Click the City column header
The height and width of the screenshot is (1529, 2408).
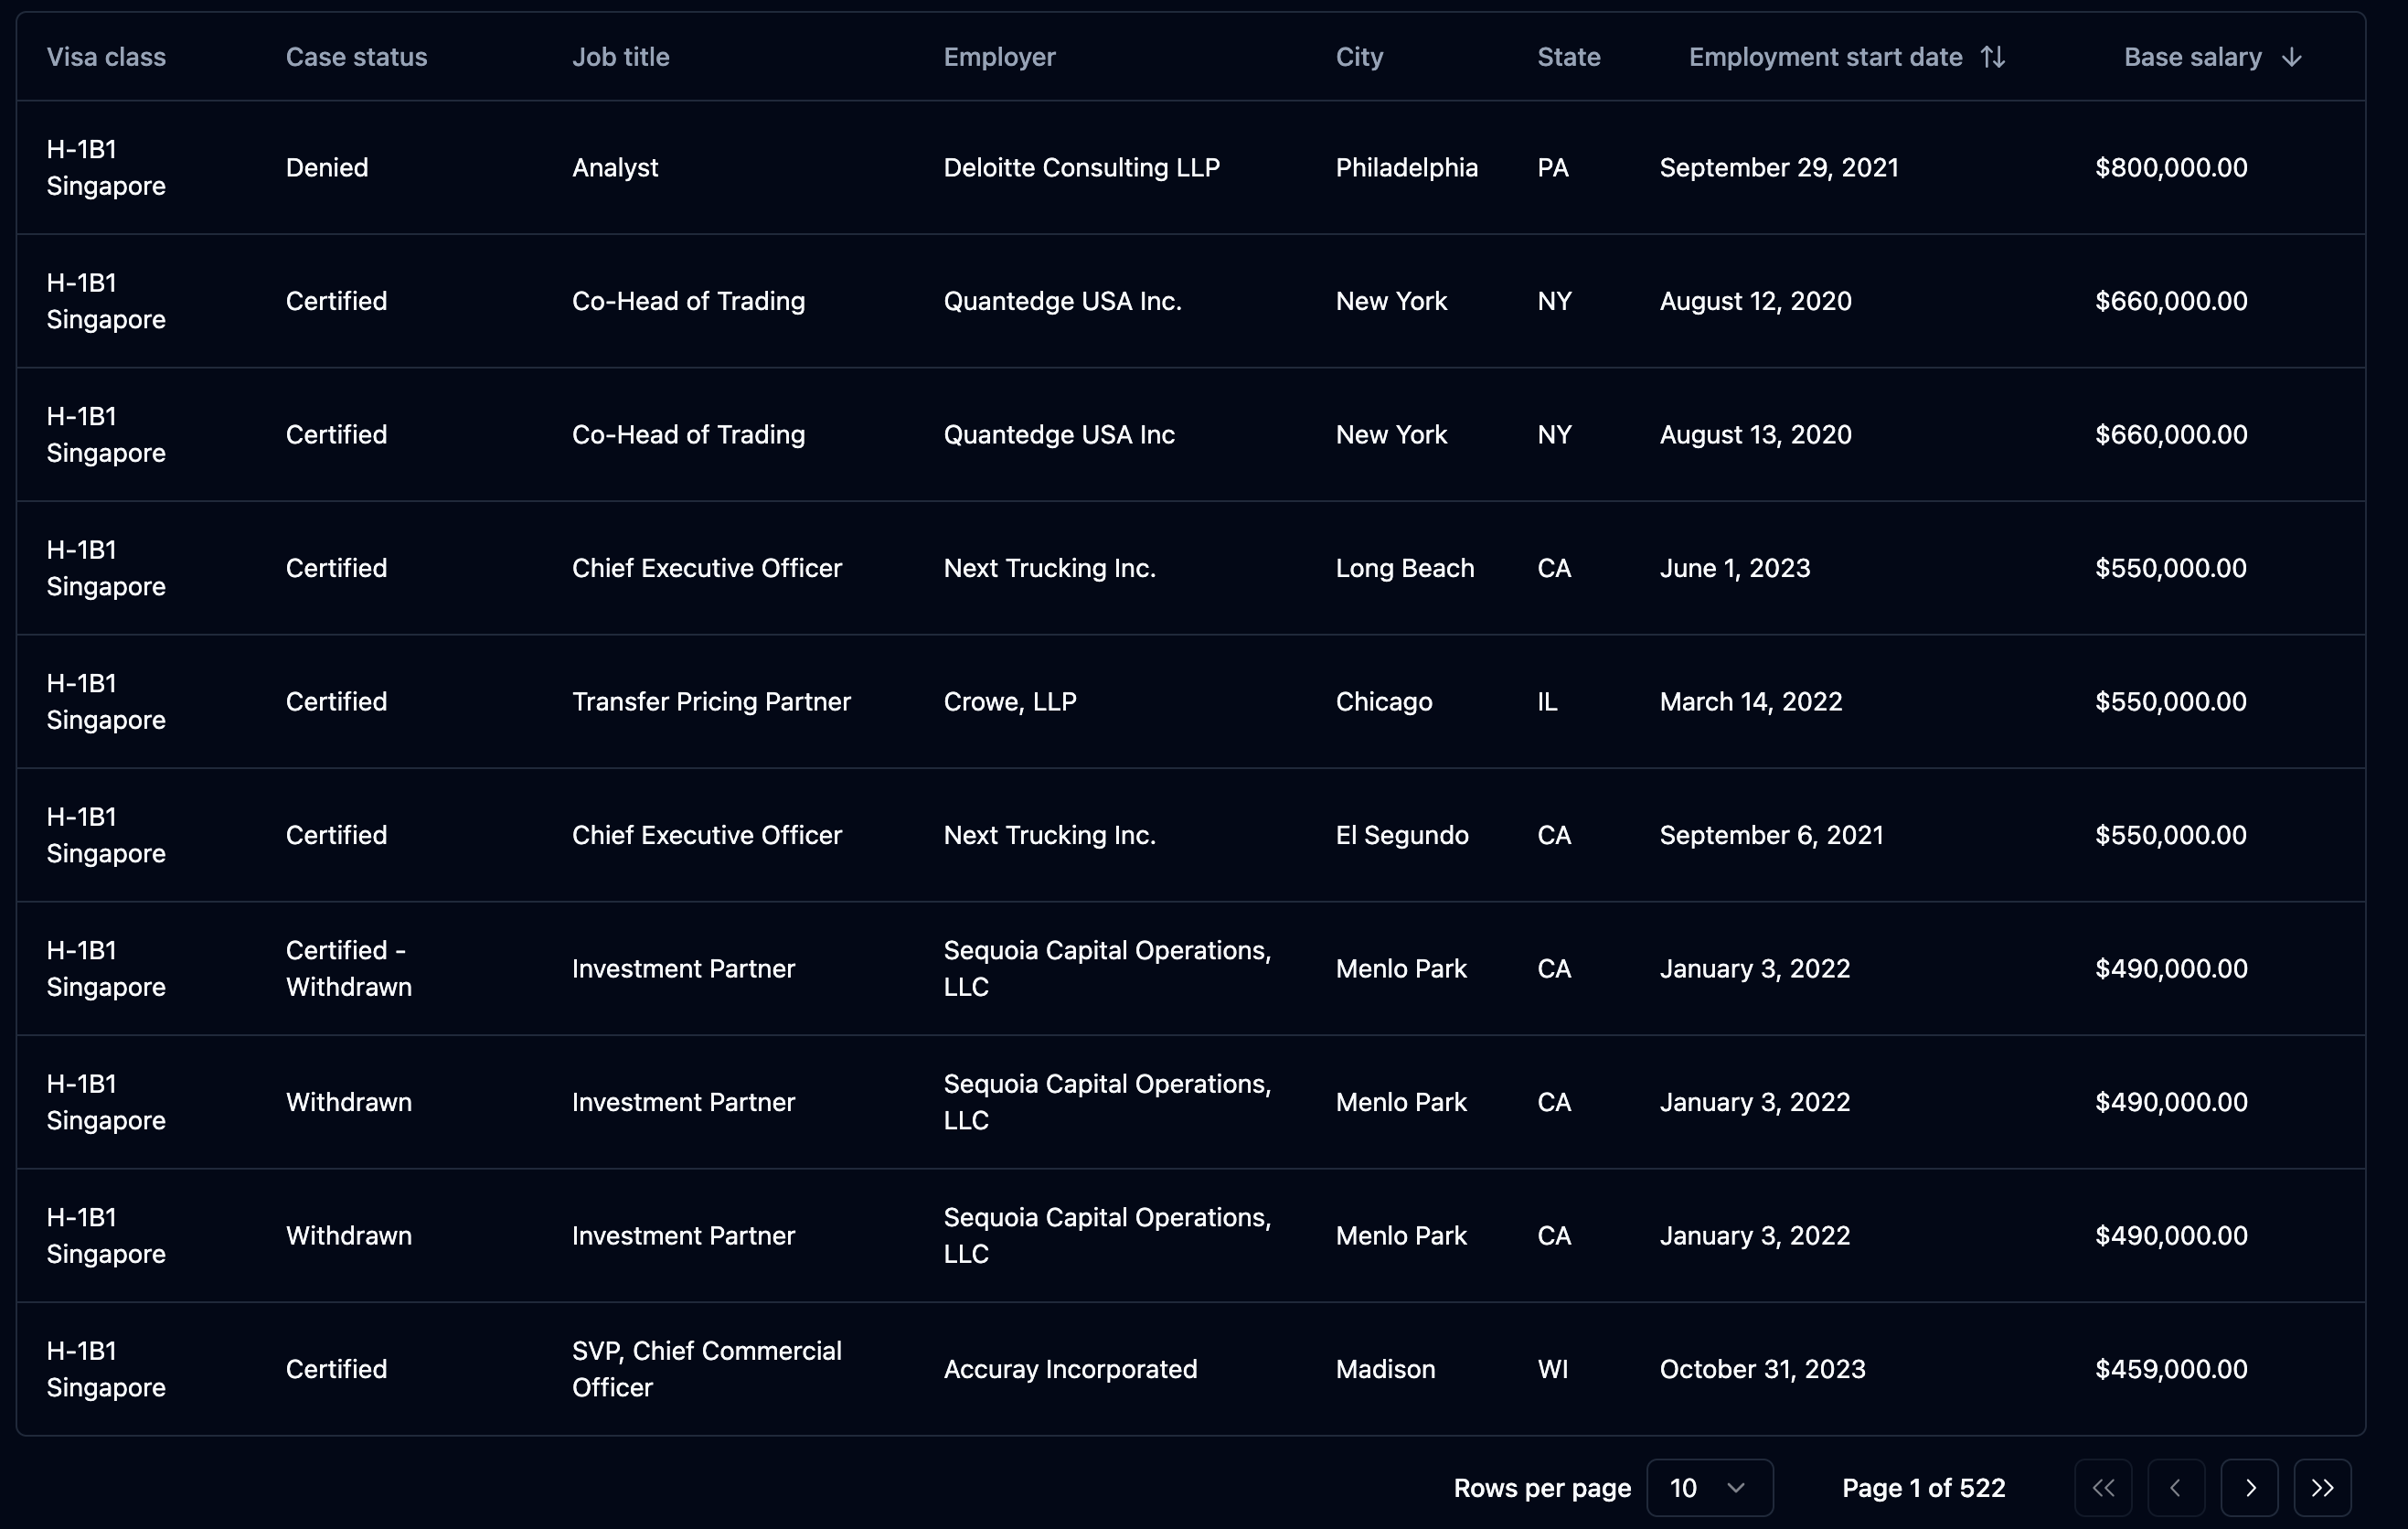[x=1359, y=57]
